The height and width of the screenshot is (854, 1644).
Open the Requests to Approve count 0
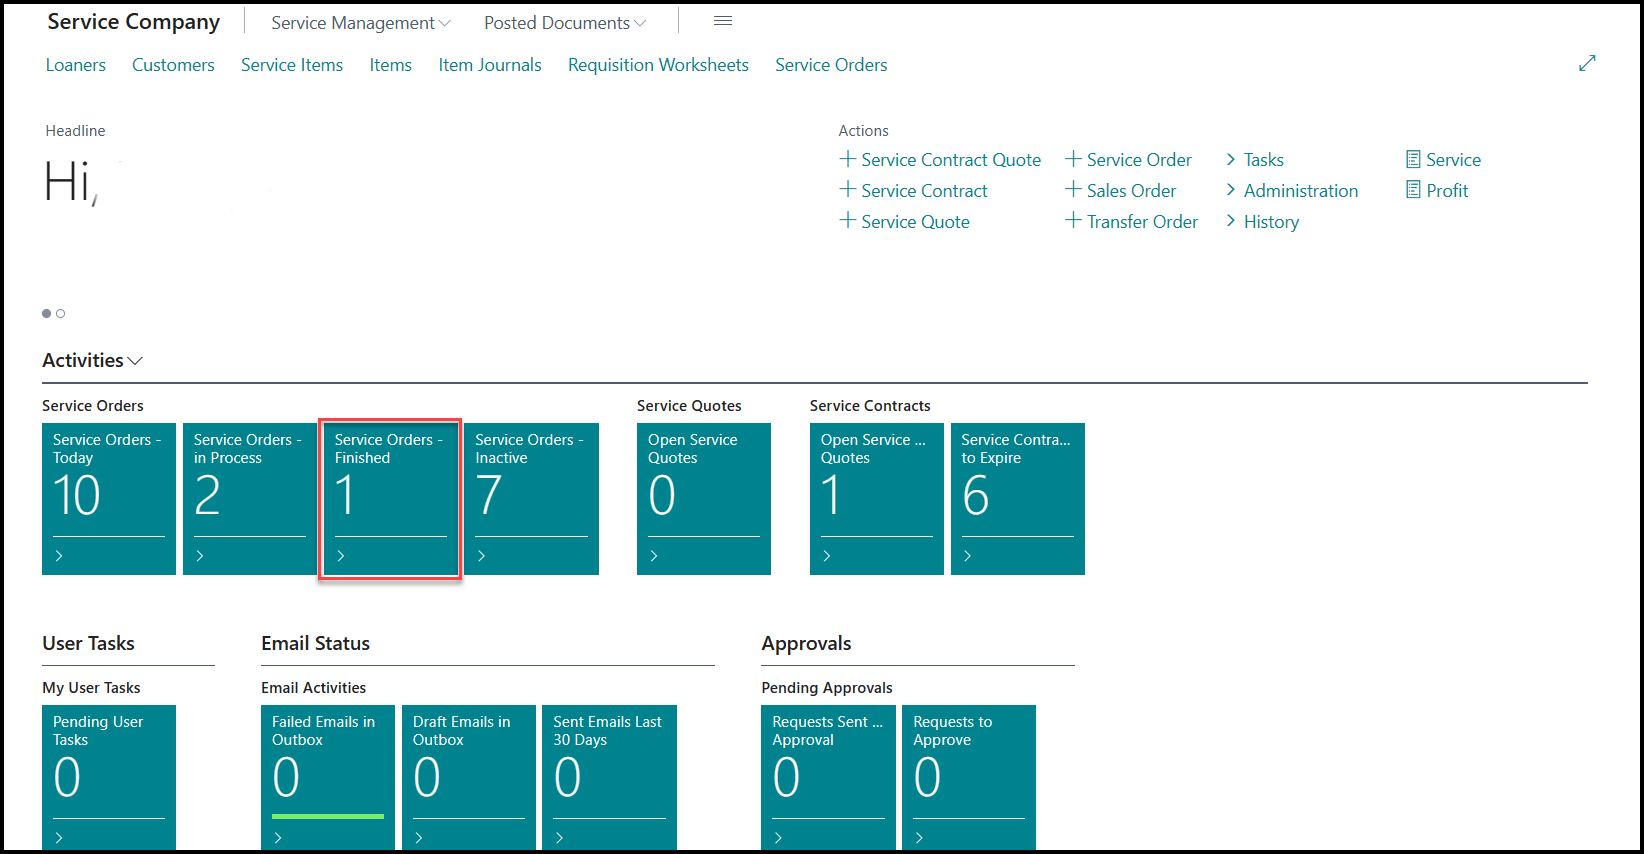pos(927,778)
